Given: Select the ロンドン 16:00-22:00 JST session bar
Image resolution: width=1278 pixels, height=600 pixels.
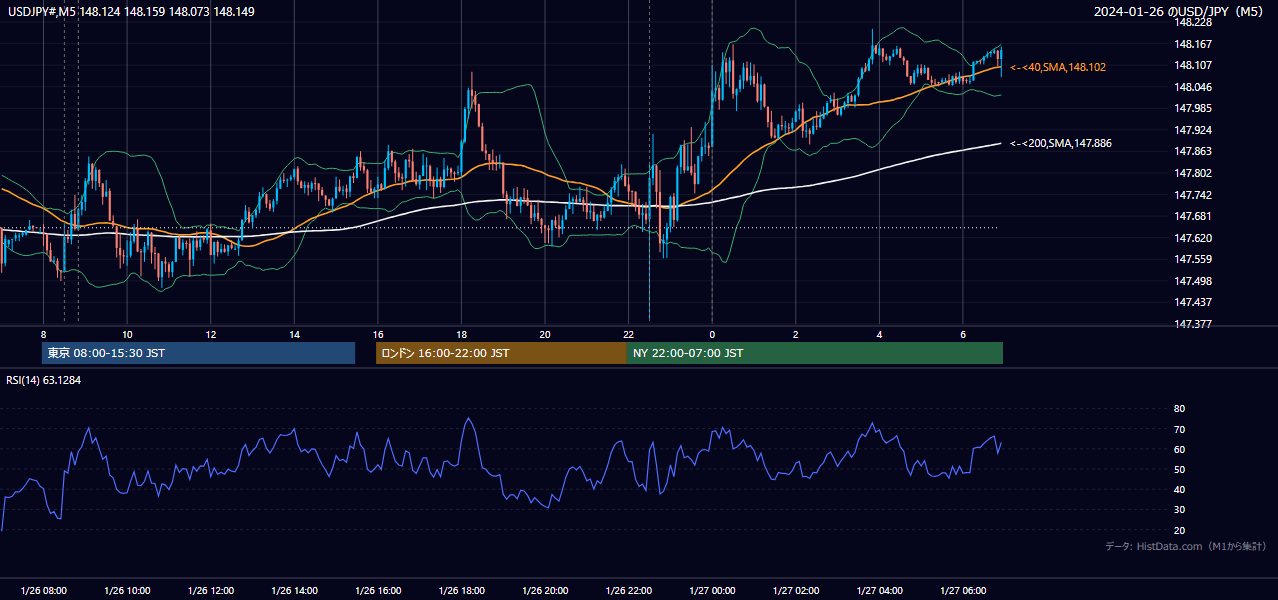Looking at the screenshot, I should [501, 353].
